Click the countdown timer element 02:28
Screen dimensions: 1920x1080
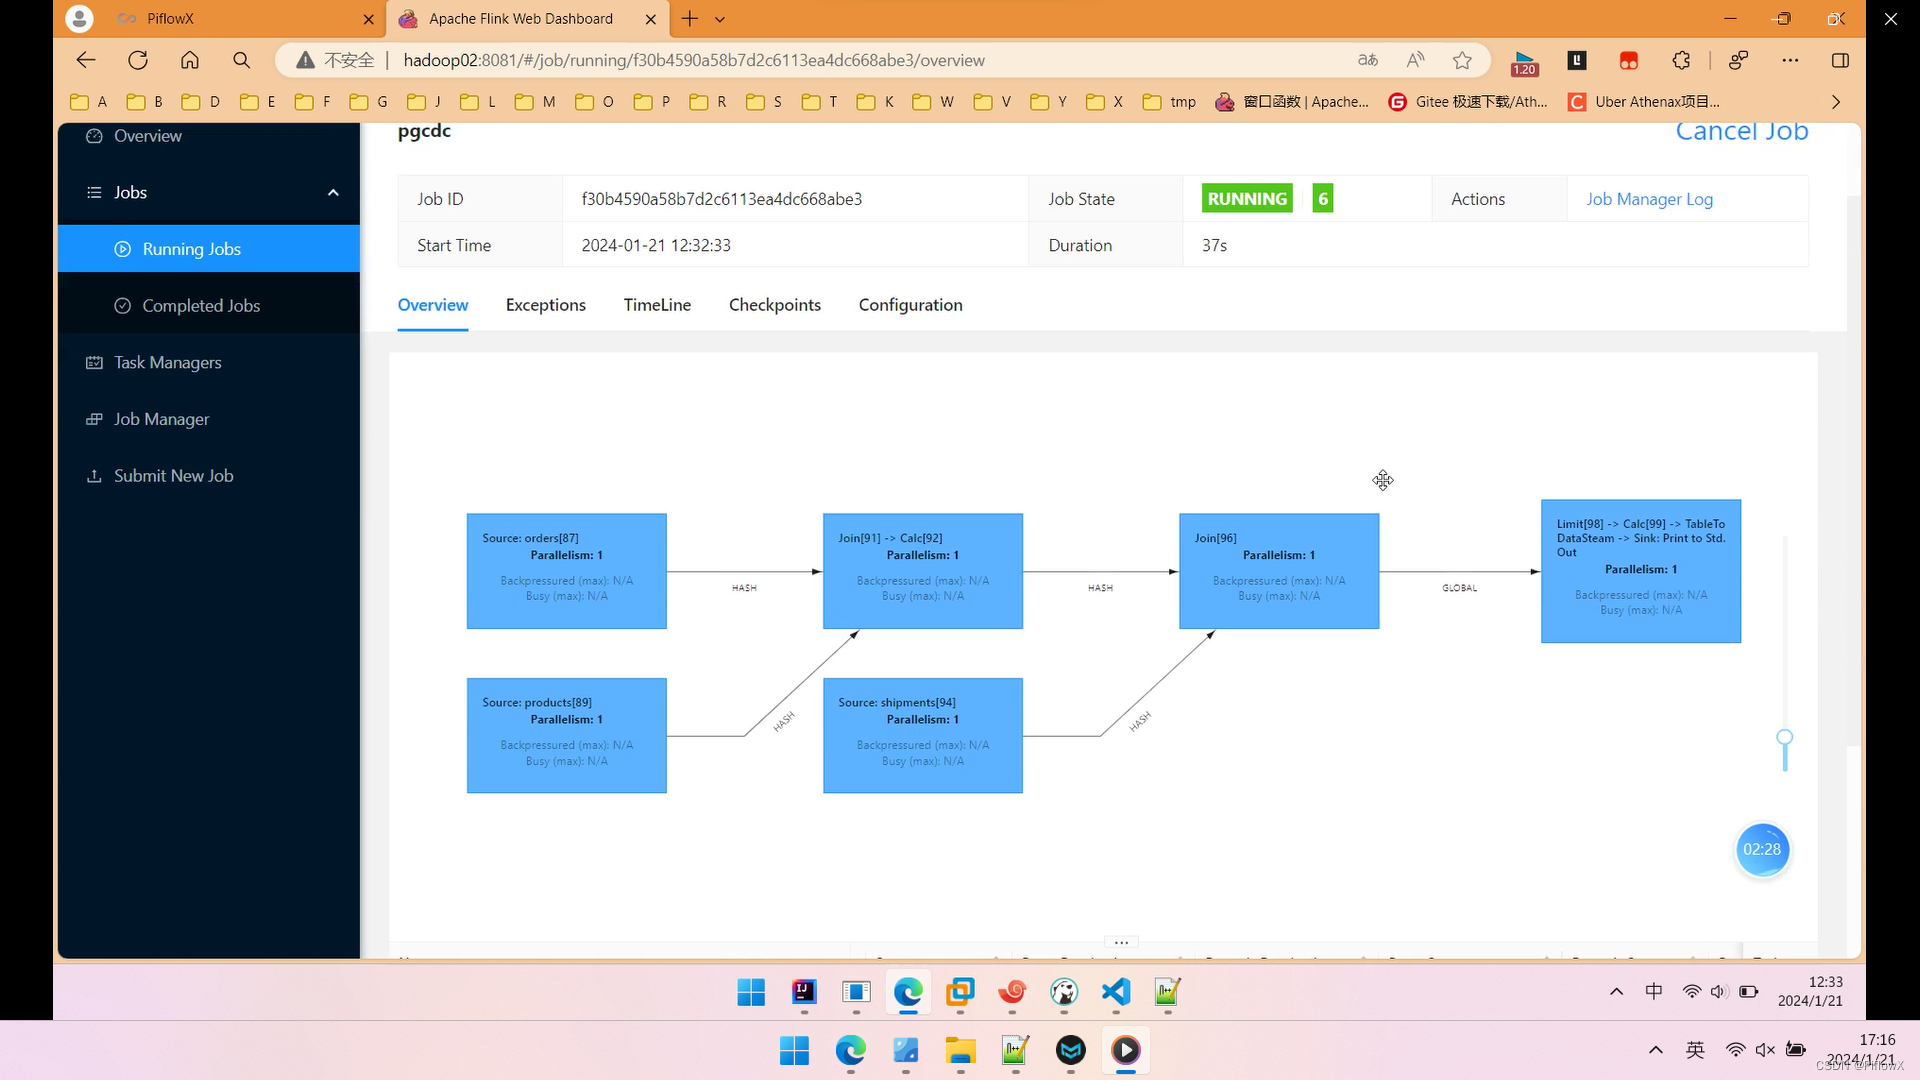1762,849
